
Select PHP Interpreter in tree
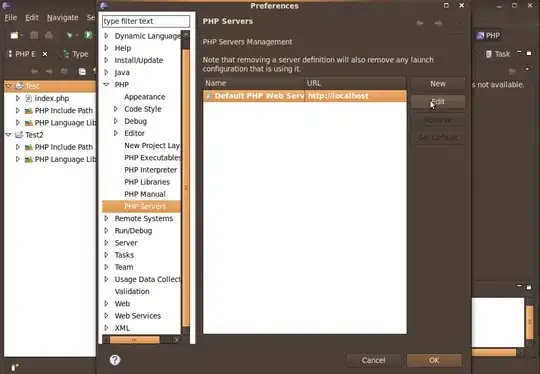pyautogui.click(x=150, y=170)
